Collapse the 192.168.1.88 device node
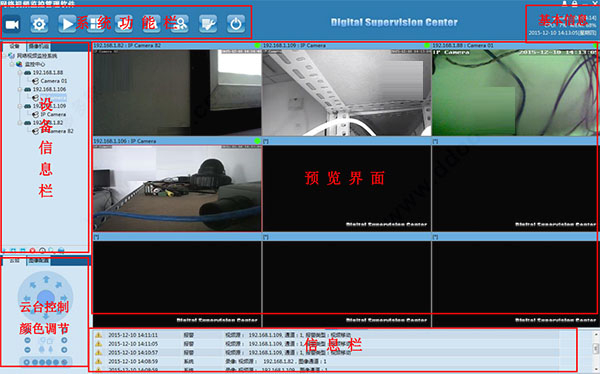Image resolution: width=600 pixels, height=374 pixels. pos(20,72)
